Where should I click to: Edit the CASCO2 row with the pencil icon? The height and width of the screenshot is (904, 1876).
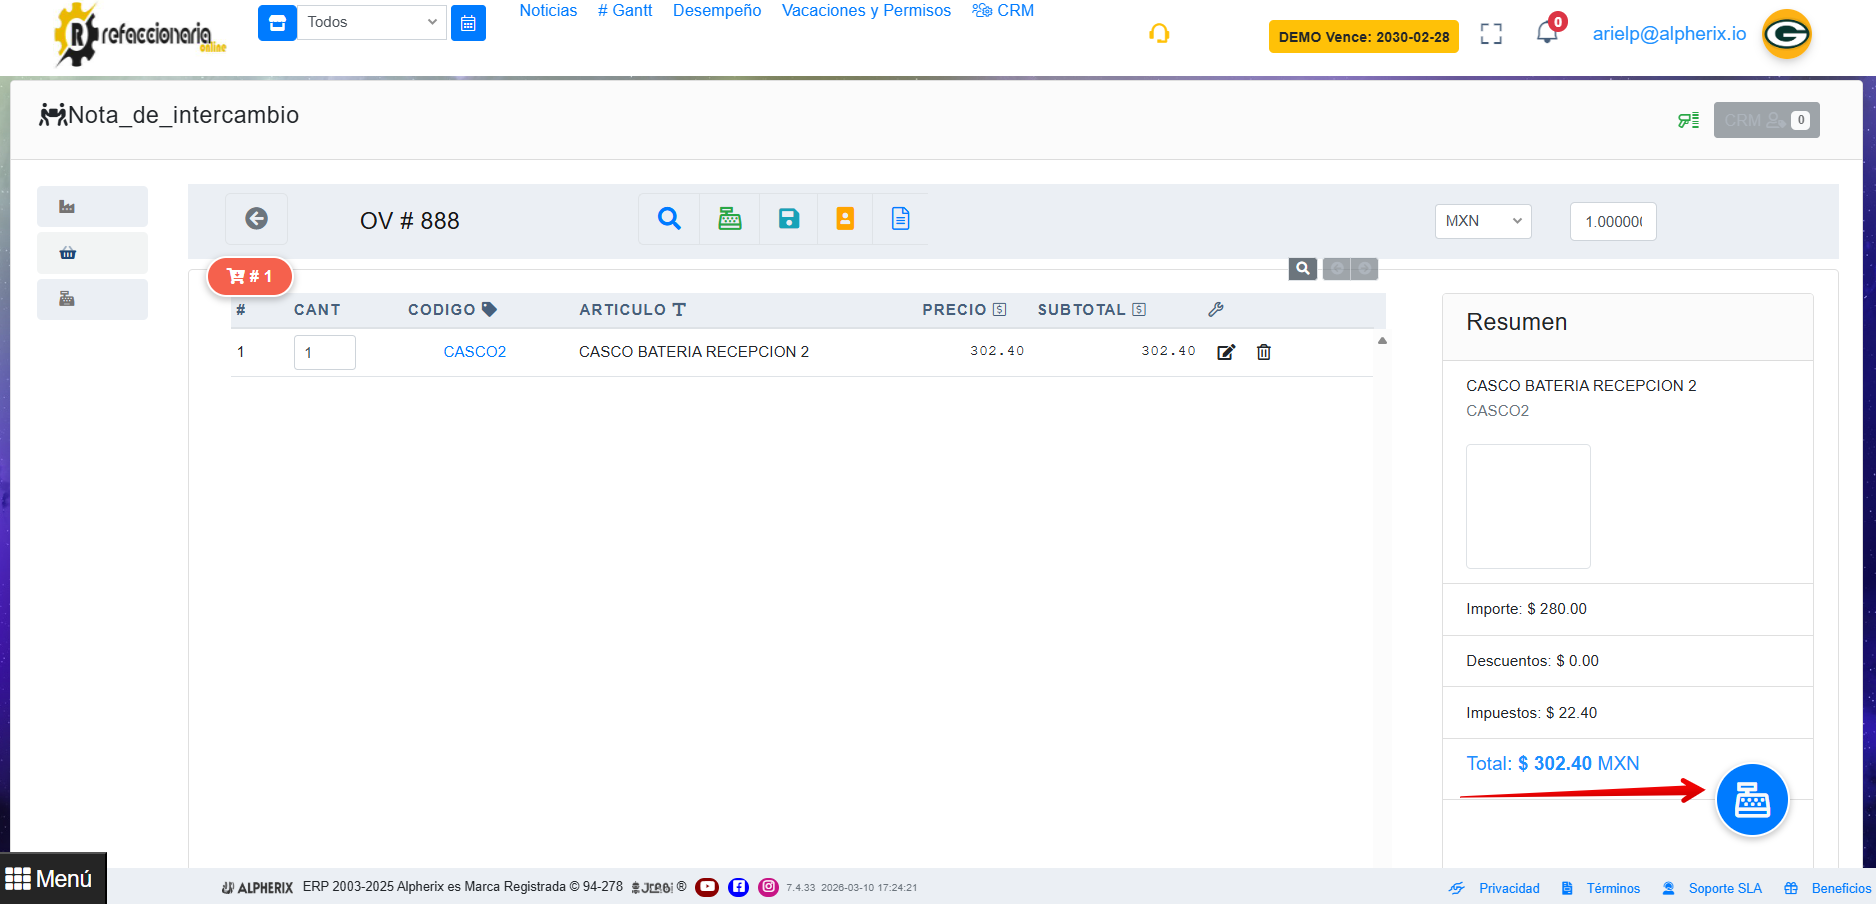[1226, 352]
